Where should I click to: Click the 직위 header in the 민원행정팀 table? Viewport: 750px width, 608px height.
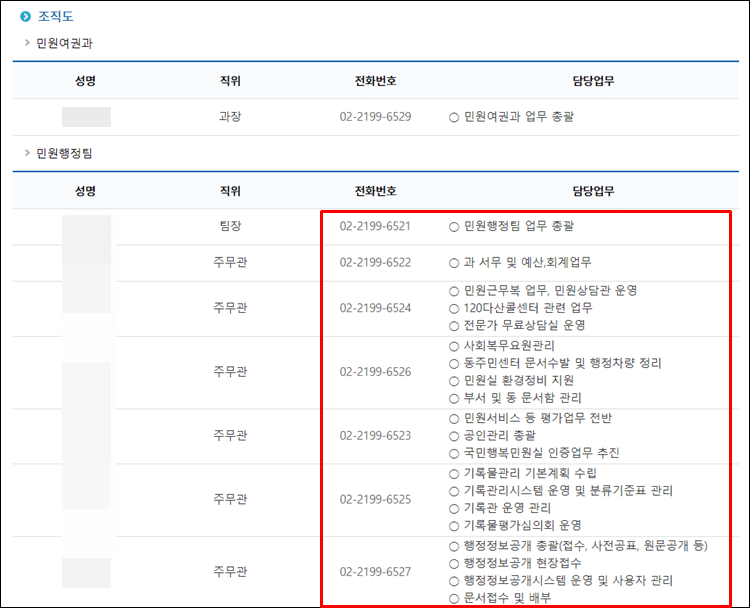coord(230,191)
